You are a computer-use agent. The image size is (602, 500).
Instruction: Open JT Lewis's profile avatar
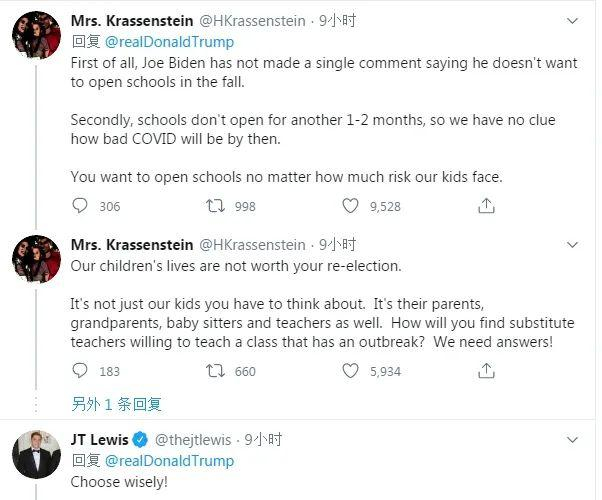pyautogui.click(x=36, y=454)
